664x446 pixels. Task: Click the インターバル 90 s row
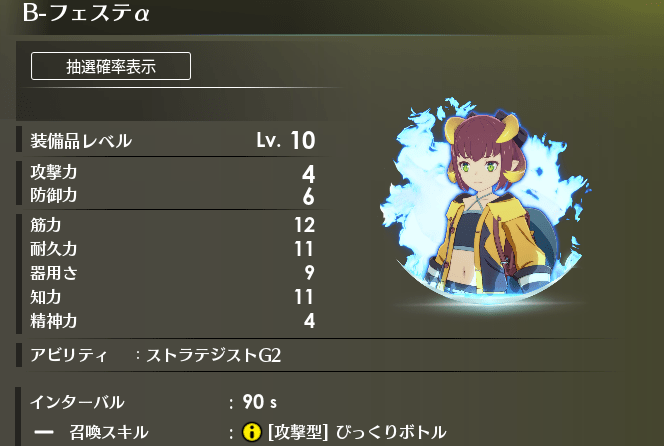coord(154,402)
